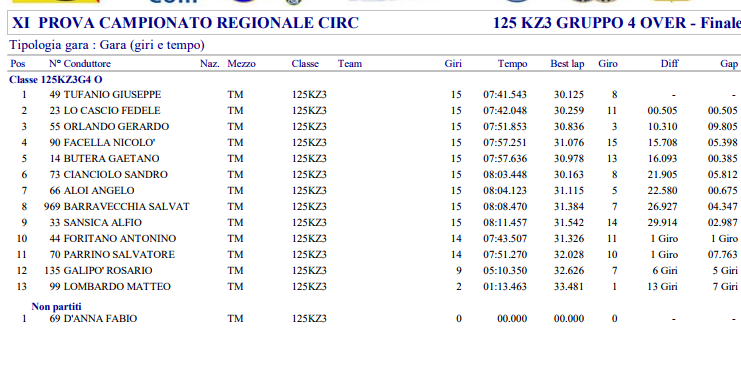Click the Gap value 5 Giri
Image resolution: width=741 pixels, height=370 pixels.
coord(725,271)
